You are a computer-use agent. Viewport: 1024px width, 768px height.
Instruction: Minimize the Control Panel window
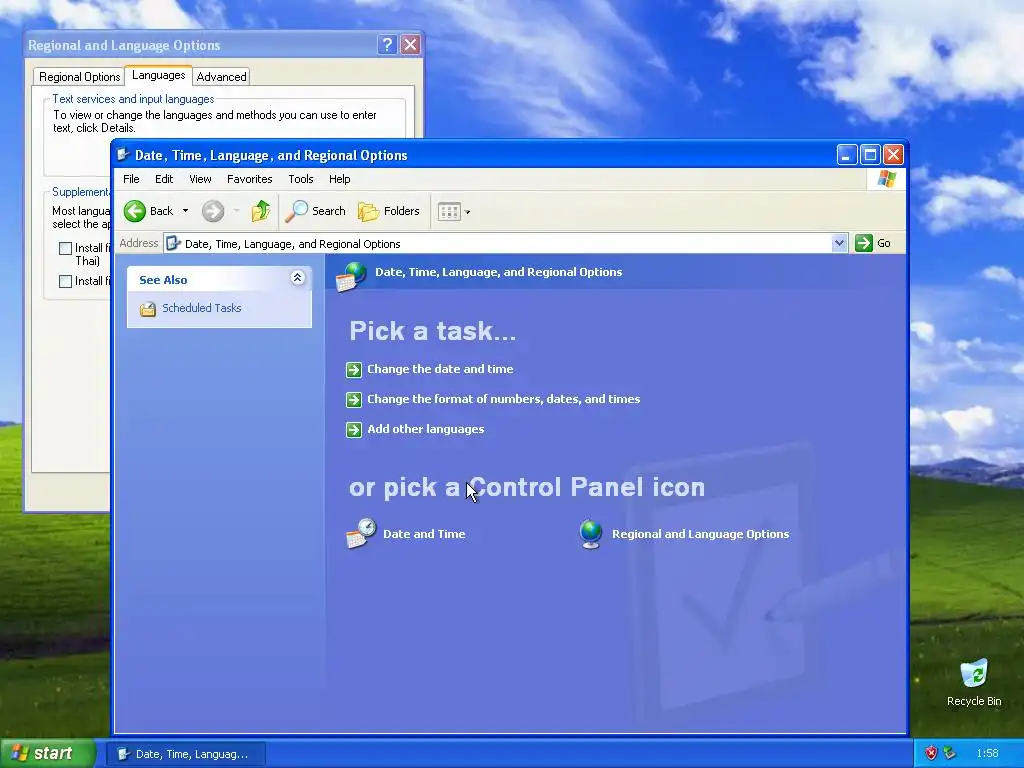[847, 155]
